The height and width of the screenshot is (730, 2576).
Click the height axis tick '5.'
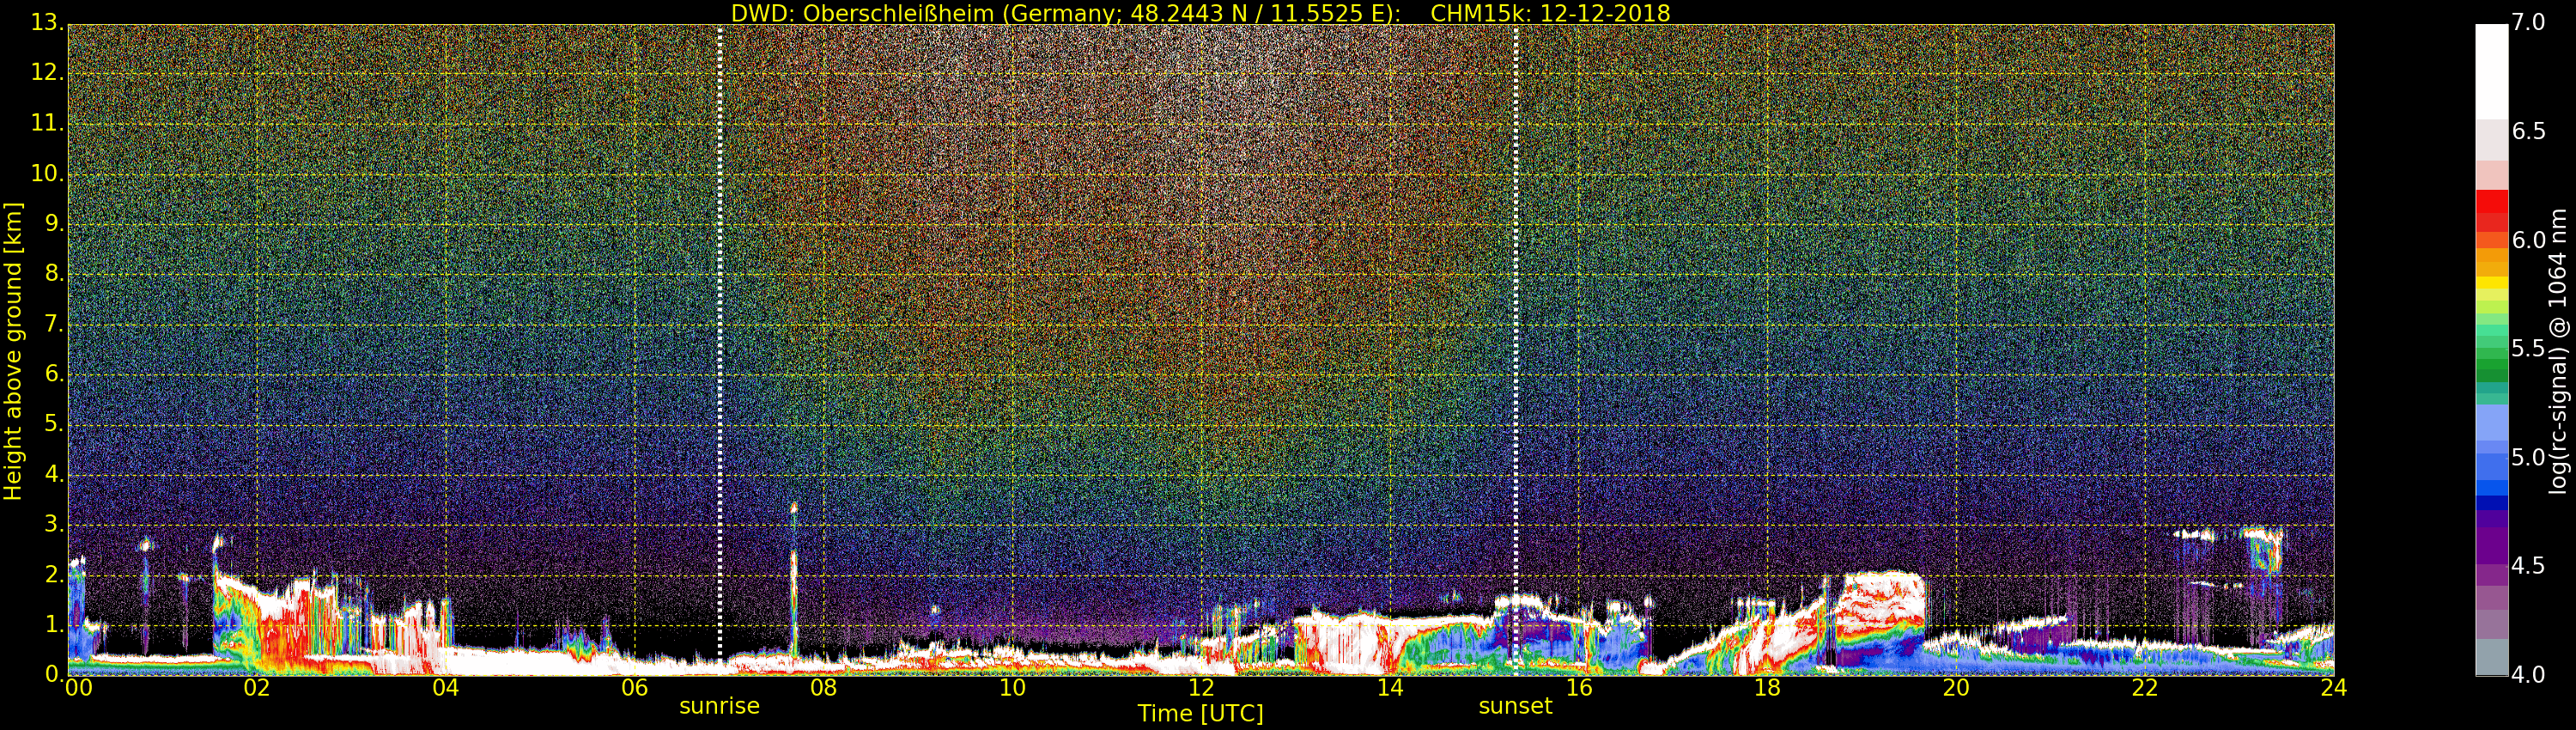tap(54, 424)
